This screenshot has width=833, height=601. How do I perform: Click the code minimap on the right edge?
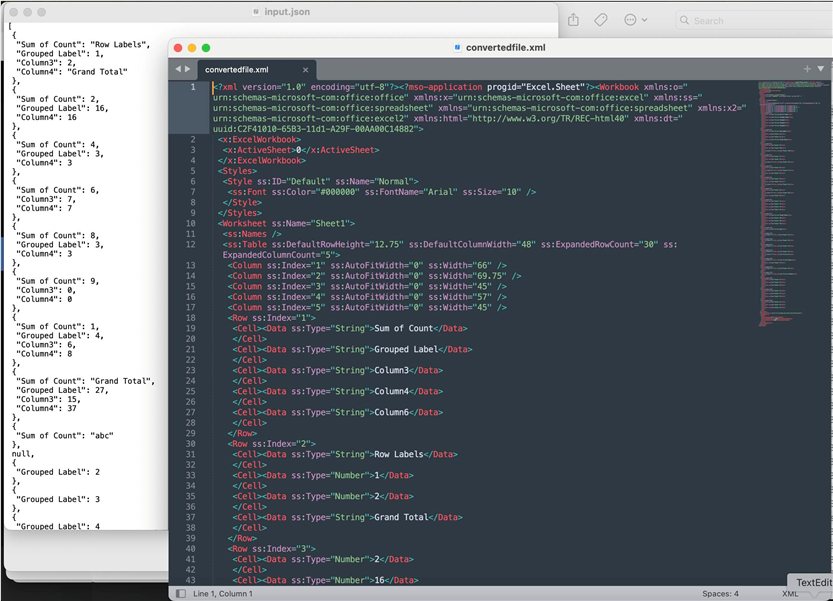click(790, 200)
